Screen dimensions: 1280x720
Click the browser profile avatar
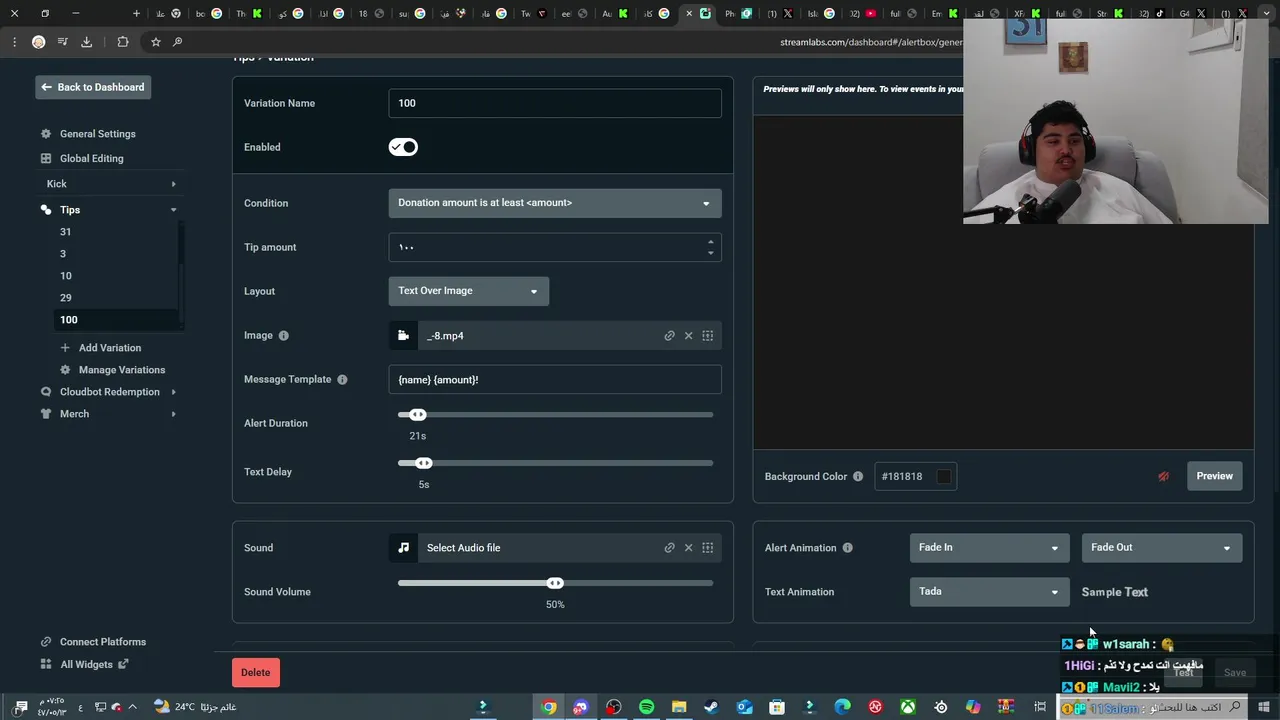[38, 42]
